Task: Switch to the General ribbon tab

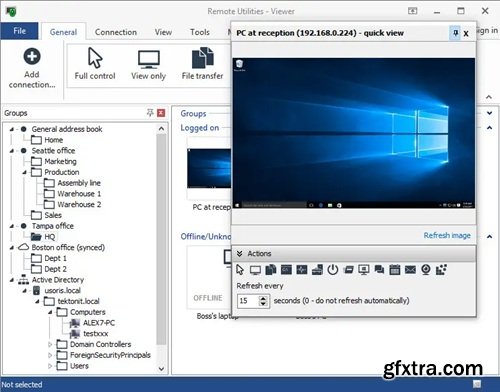Action: 63,32
